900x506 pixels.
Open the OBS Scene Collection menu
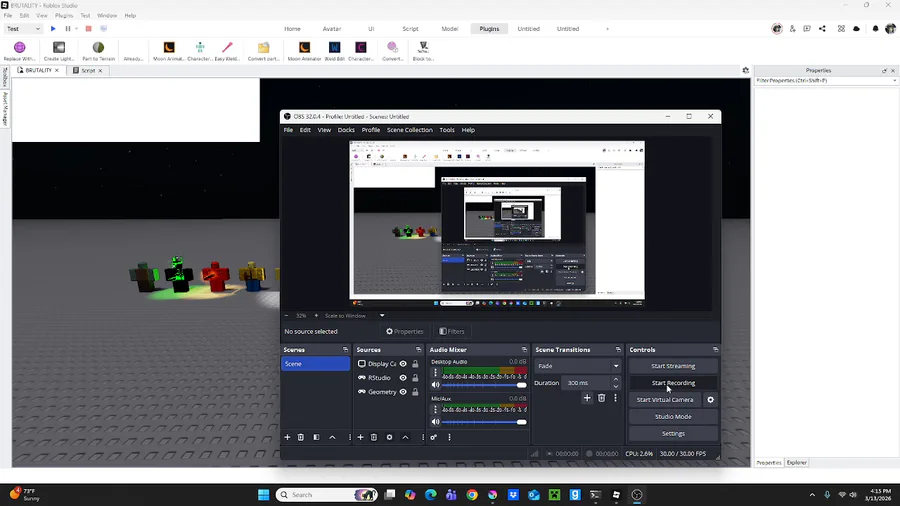(409, 130)
